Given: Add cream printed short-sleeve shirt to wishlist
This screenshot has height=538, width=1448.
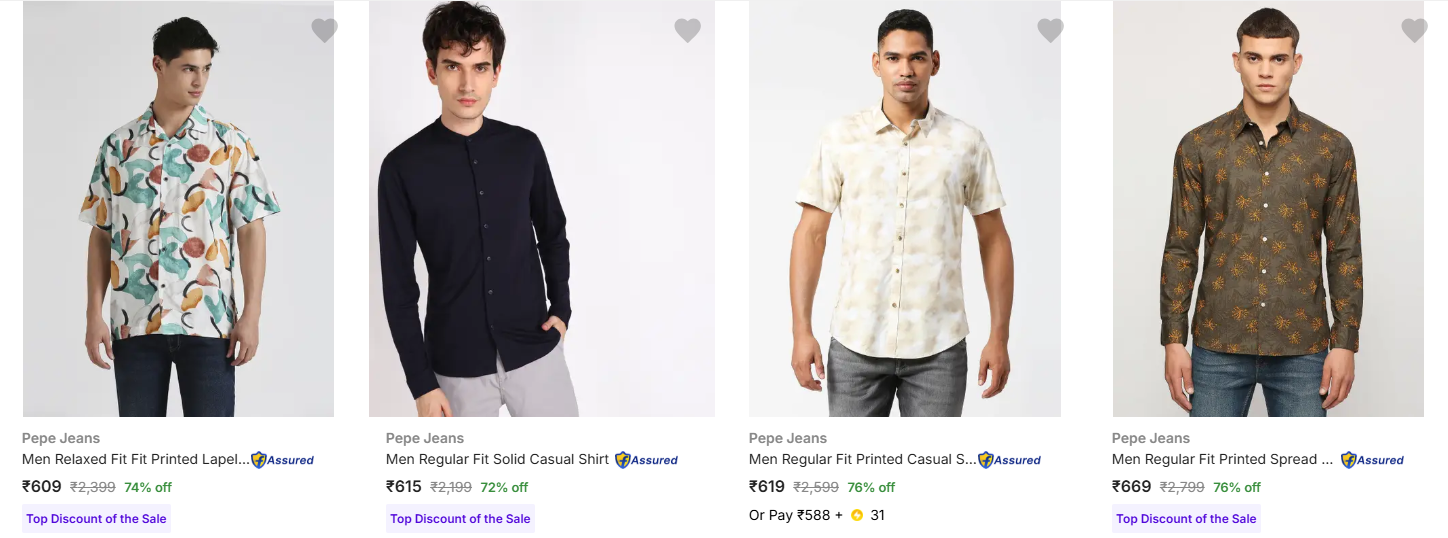Looking at the screenshot, I should (1050, 31).
